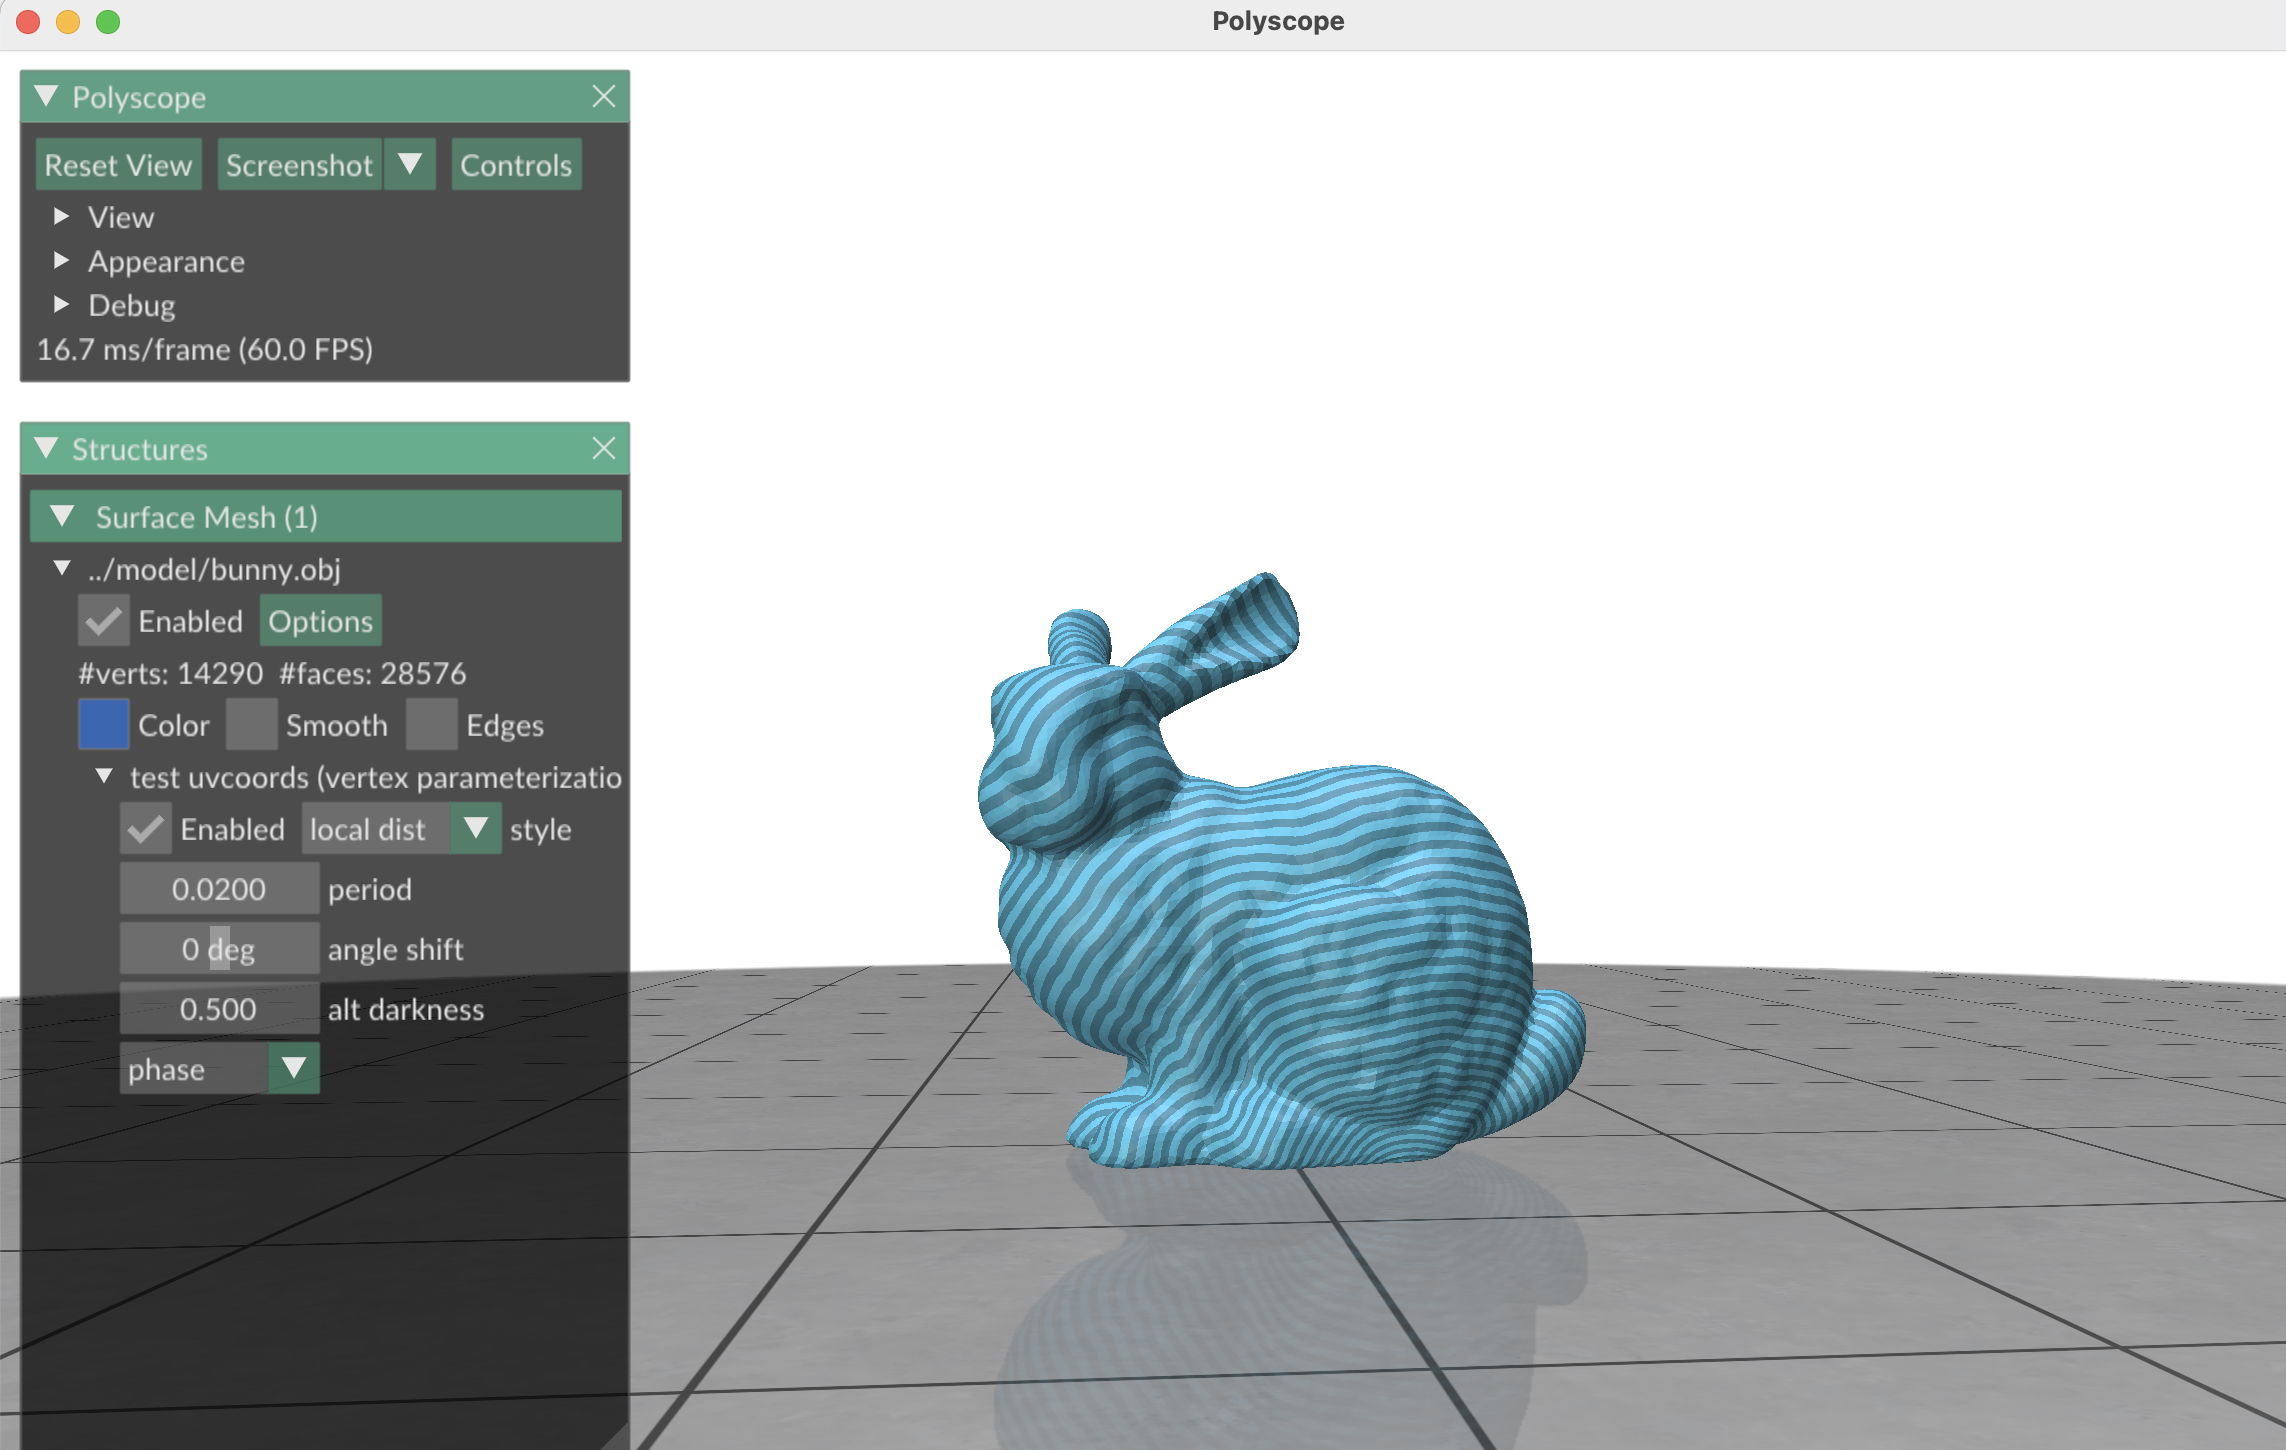Take a screenshot with Screenshot button

click(x=299, y=165)
